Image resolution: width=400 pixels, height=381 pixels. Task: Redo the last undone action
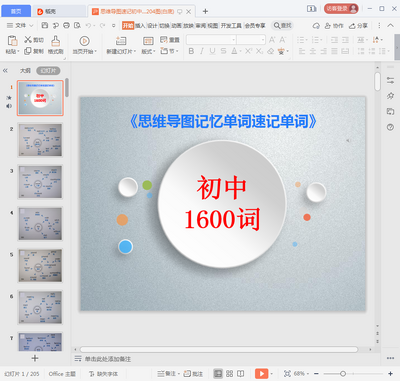point(102,25)
